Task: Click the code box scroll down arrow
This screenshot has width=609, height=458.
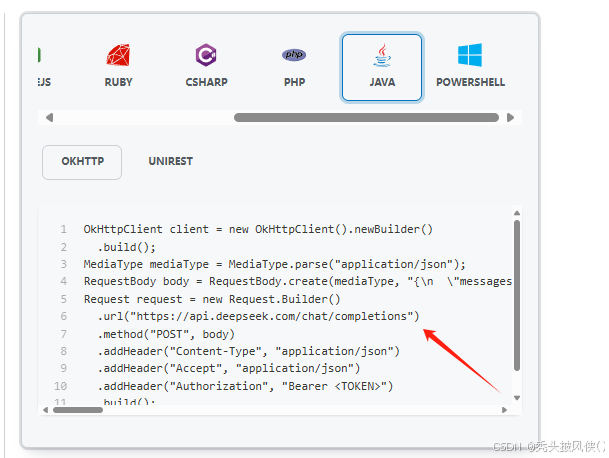Action: pos(517,397)
